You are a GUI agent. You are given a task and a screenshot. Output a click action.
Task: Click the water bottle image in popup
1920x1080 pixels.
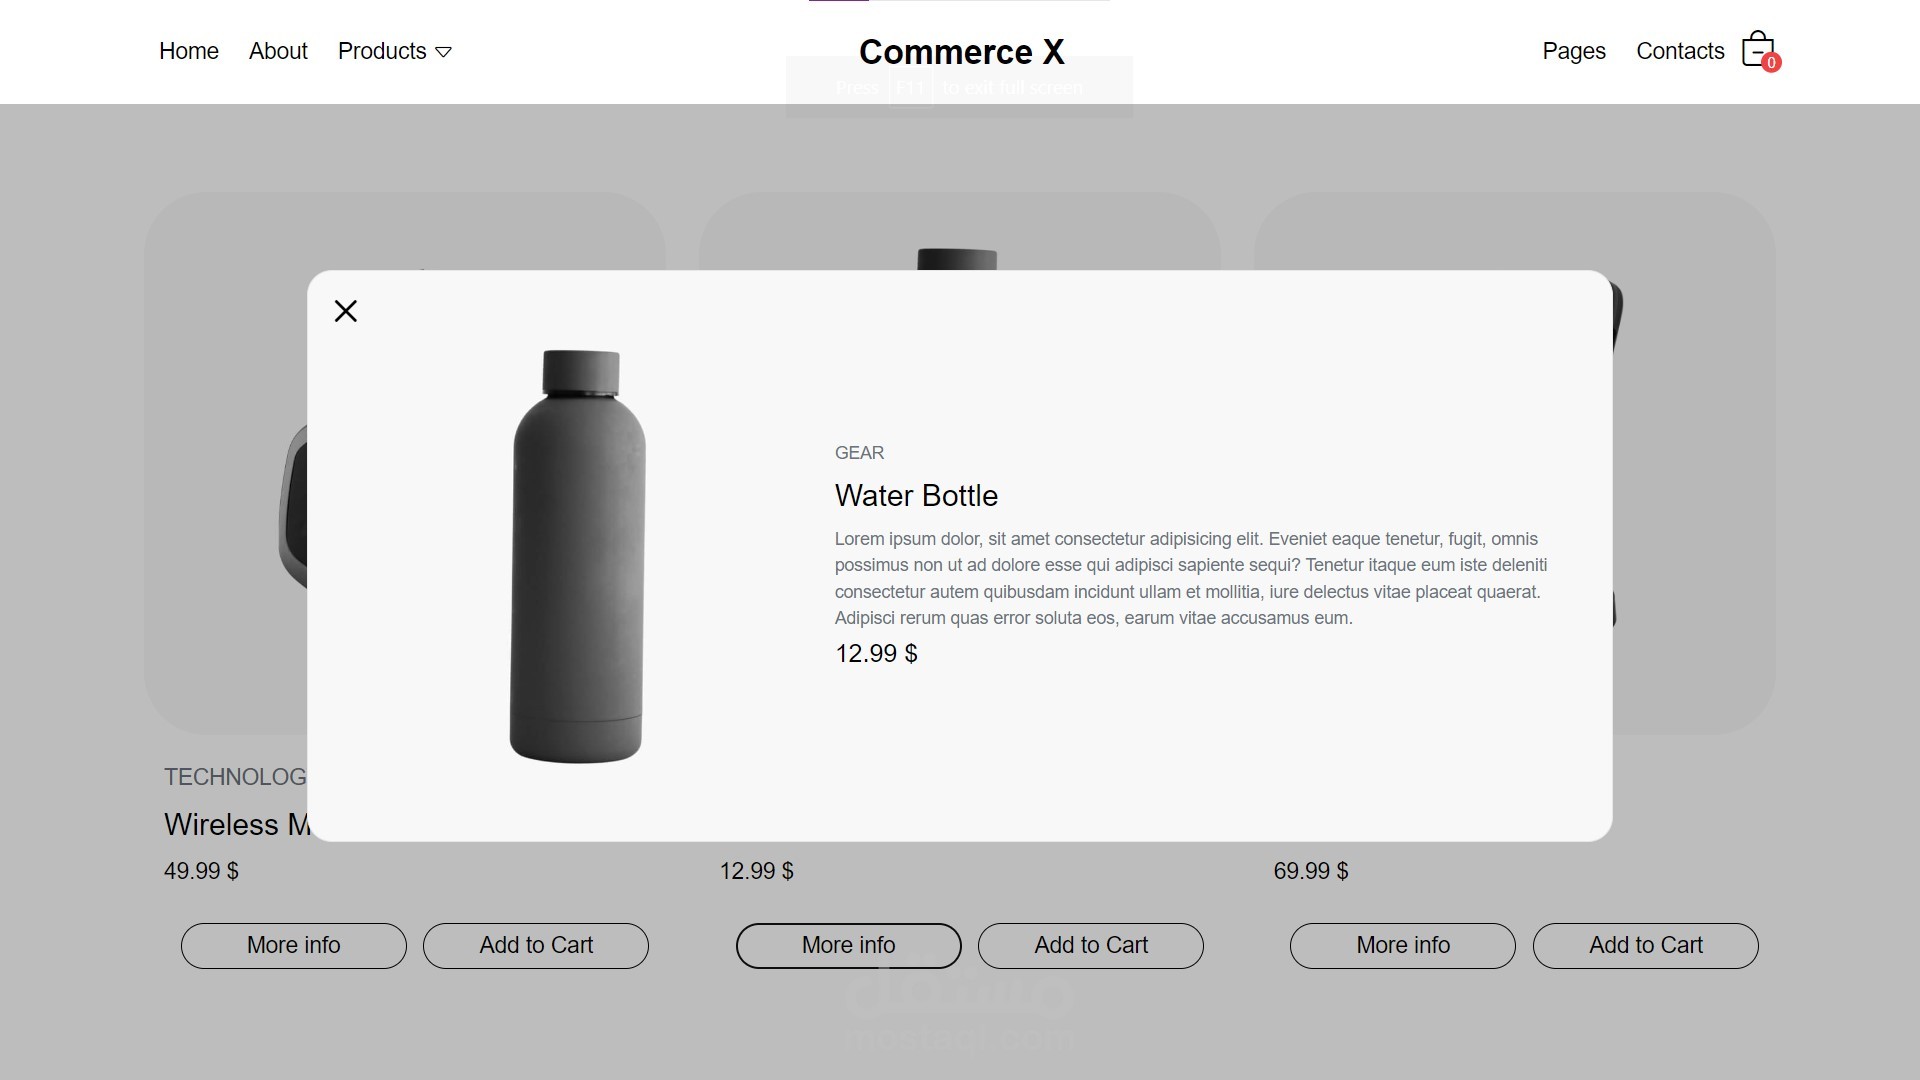click(x=578, y=556)
